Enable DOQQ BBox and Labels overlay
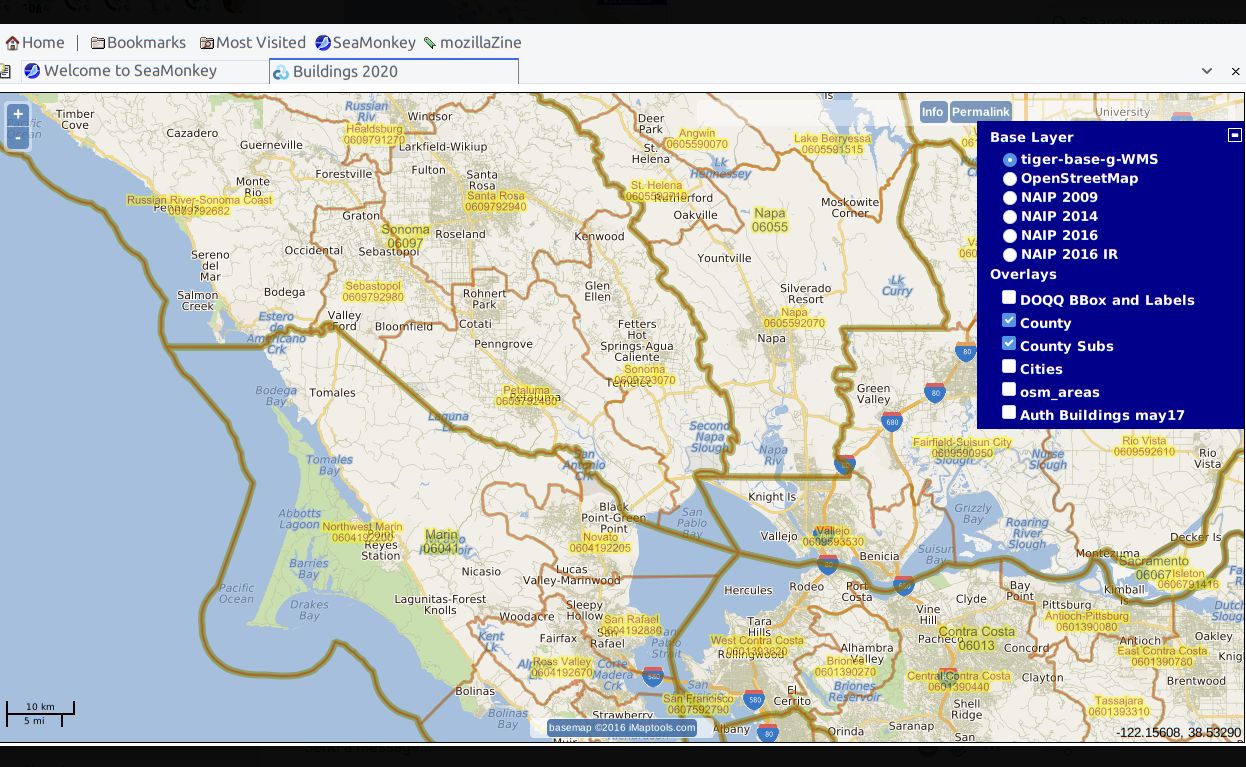Screen dimensions: 1246x767 coord(1009,298)
